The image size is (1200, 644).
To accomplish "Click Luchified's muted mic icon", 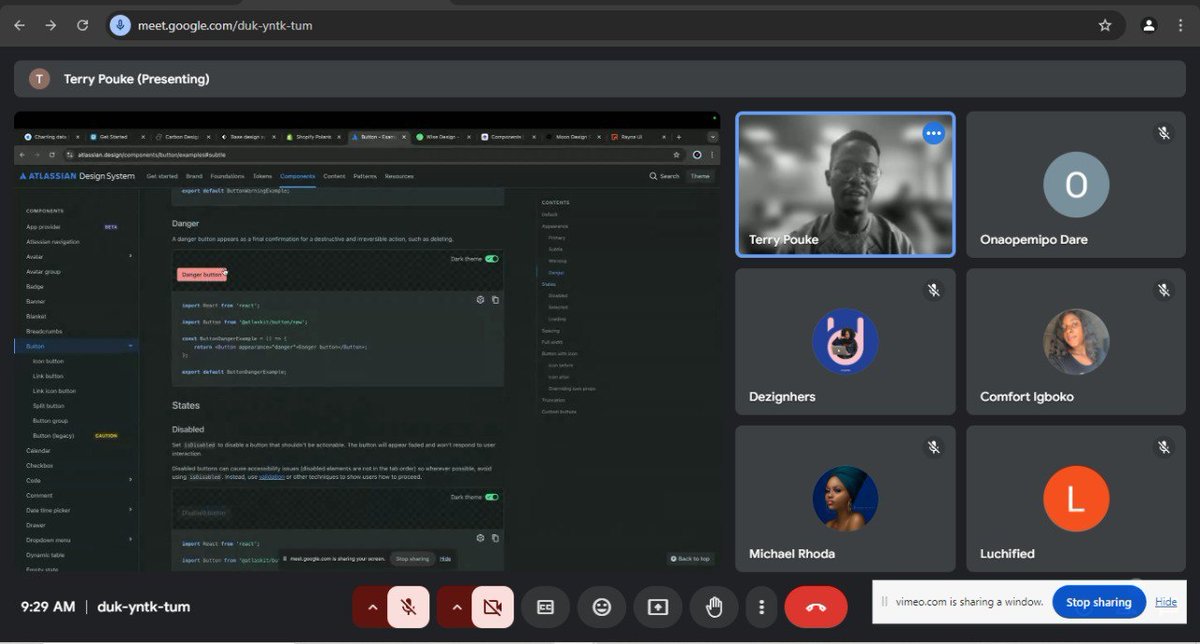I will [x=1164, y=447].
